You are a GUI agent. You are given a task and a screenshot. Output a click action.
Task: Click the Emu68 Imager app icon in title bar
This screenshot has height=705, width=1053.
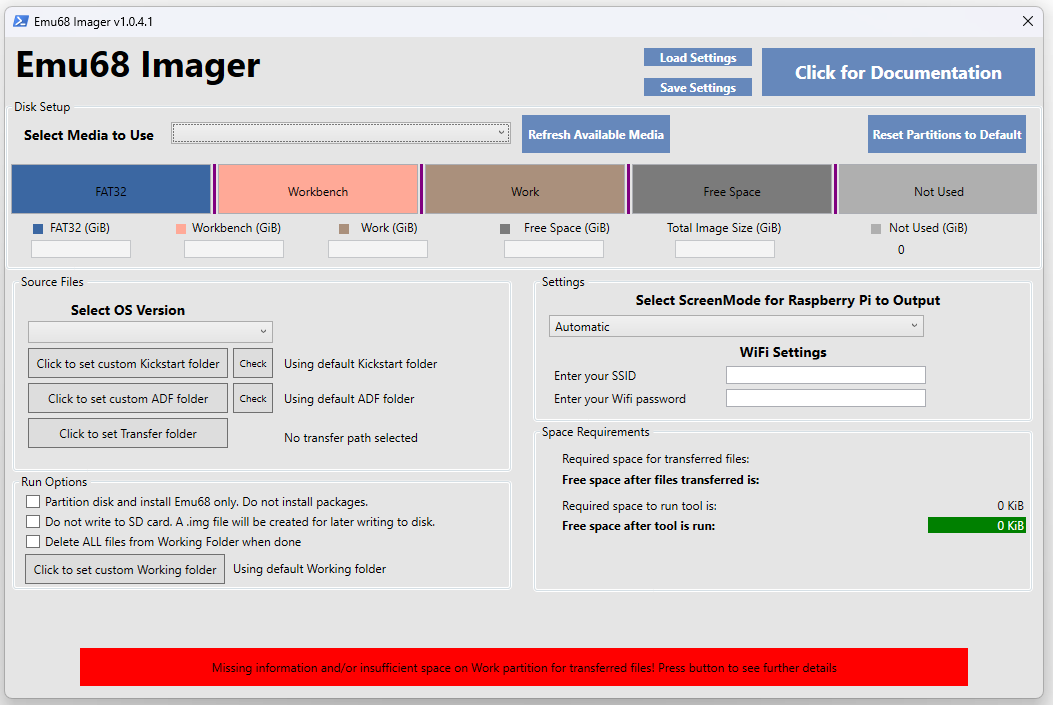tap(20, 21)
